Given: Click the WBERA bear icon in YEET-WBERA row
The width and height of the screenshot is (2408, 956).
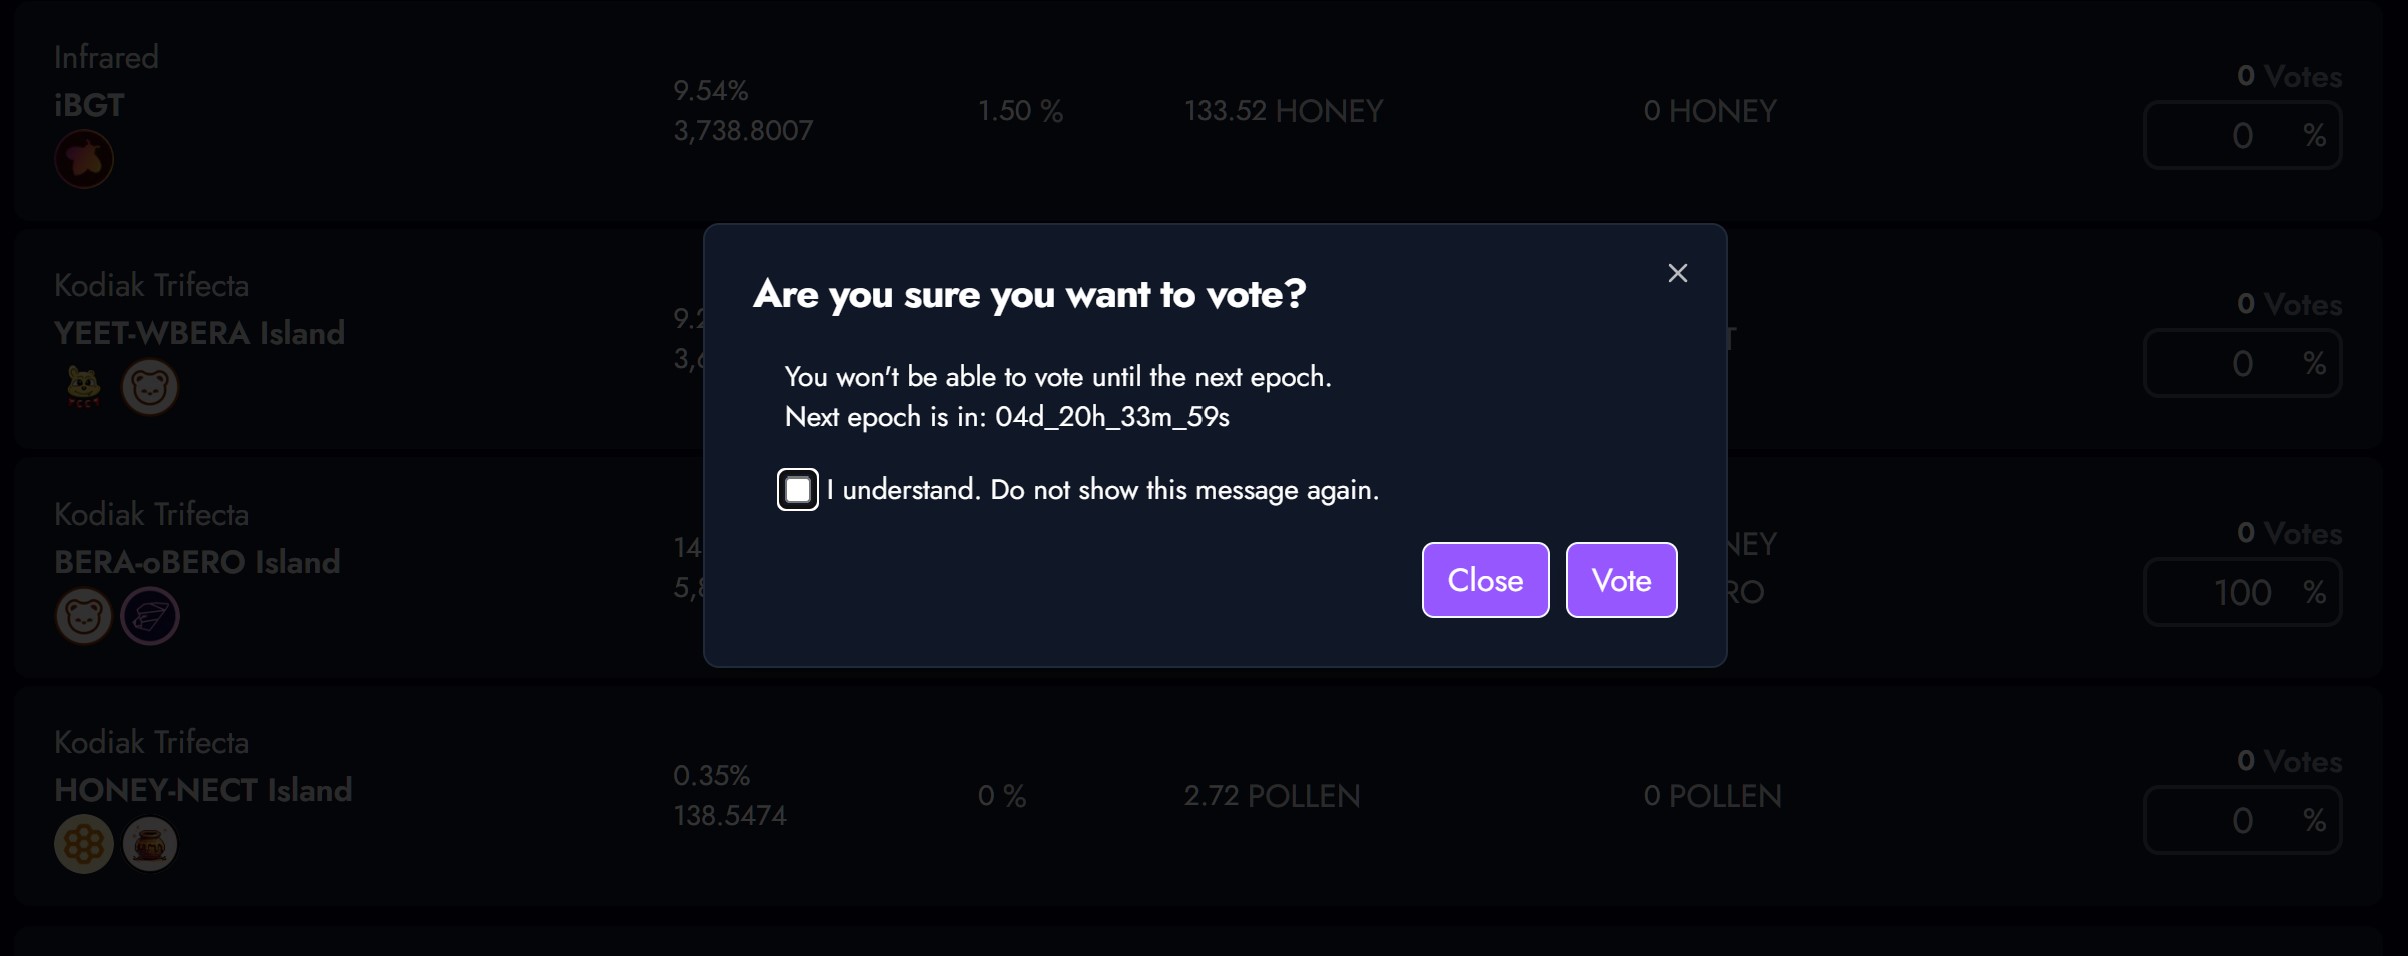Looking at the screenshot, I should pyautogui.click(x=150, y=387).
